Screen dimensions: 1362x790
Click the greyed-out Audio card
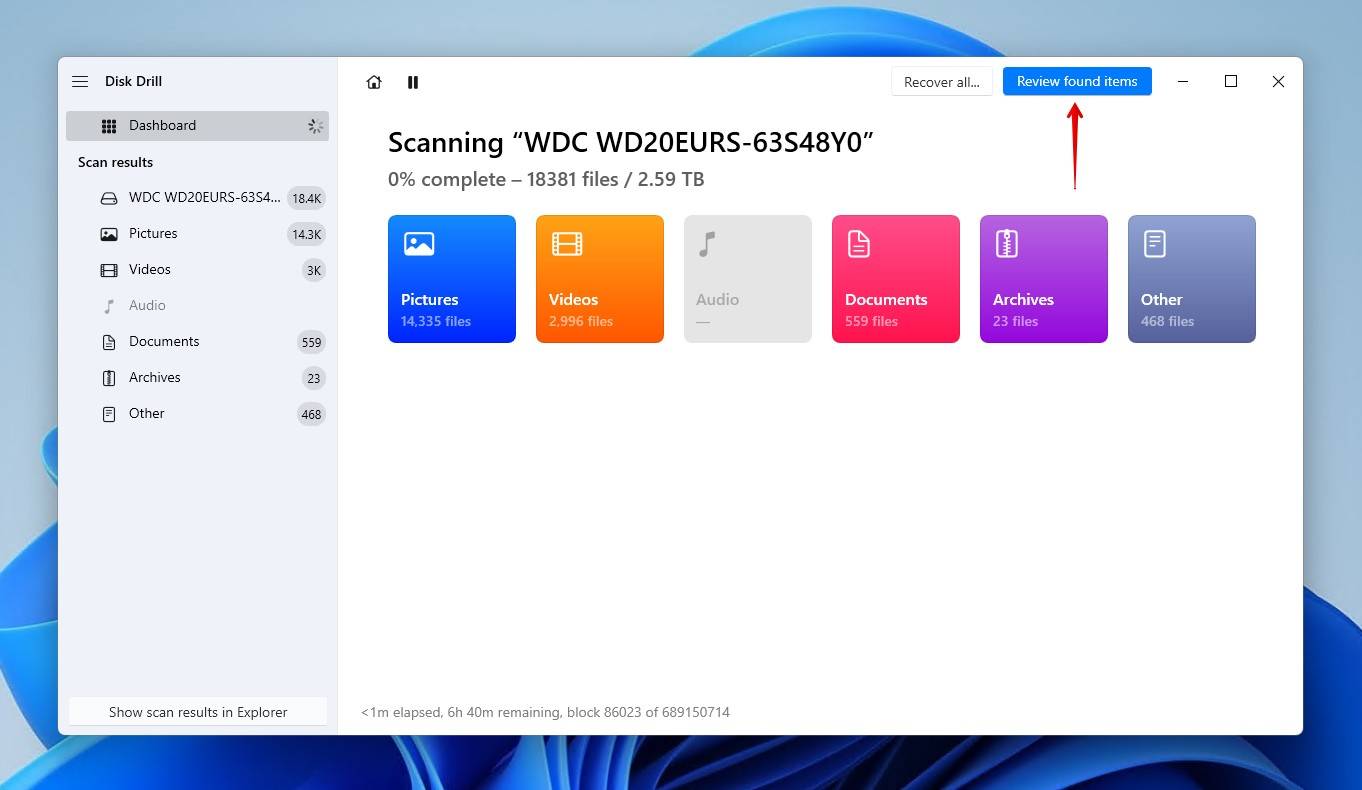748,279
